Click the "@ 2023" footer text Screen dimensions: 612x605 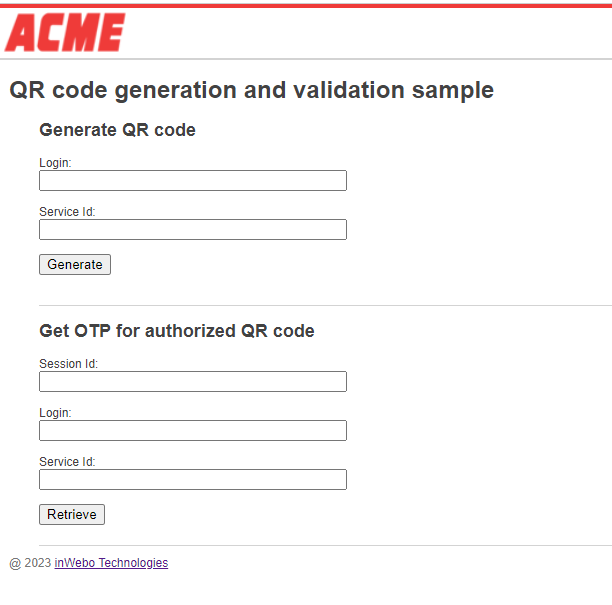pyautogui.click(x=30, y=563)
